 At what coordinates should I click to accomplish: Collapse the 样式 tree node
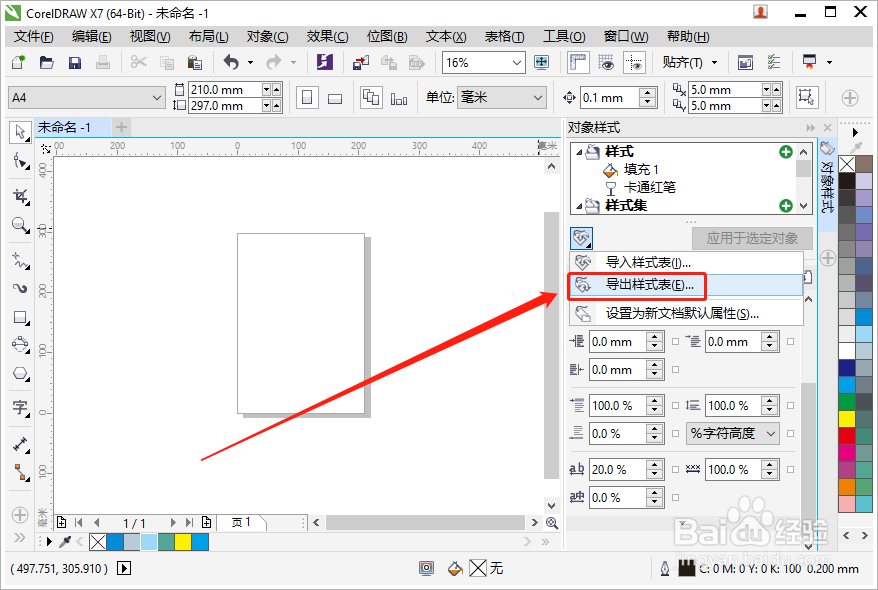point(579,152)
